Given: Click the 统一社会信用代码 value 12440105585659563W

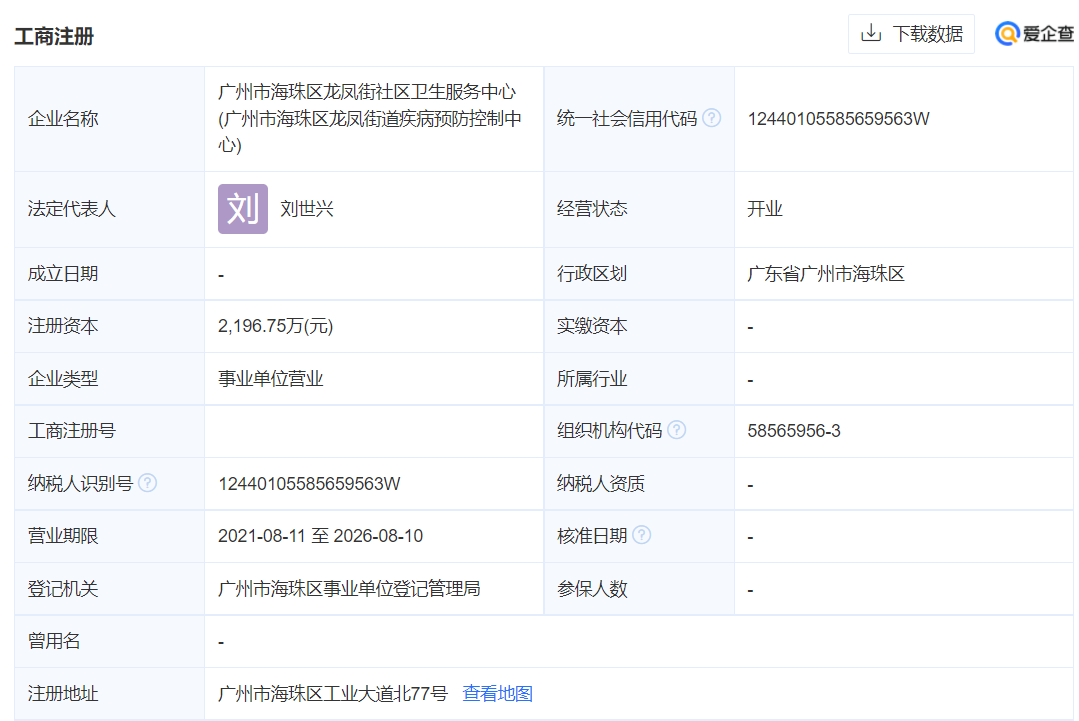Looking at the screenshot, I should pos(838,119).
